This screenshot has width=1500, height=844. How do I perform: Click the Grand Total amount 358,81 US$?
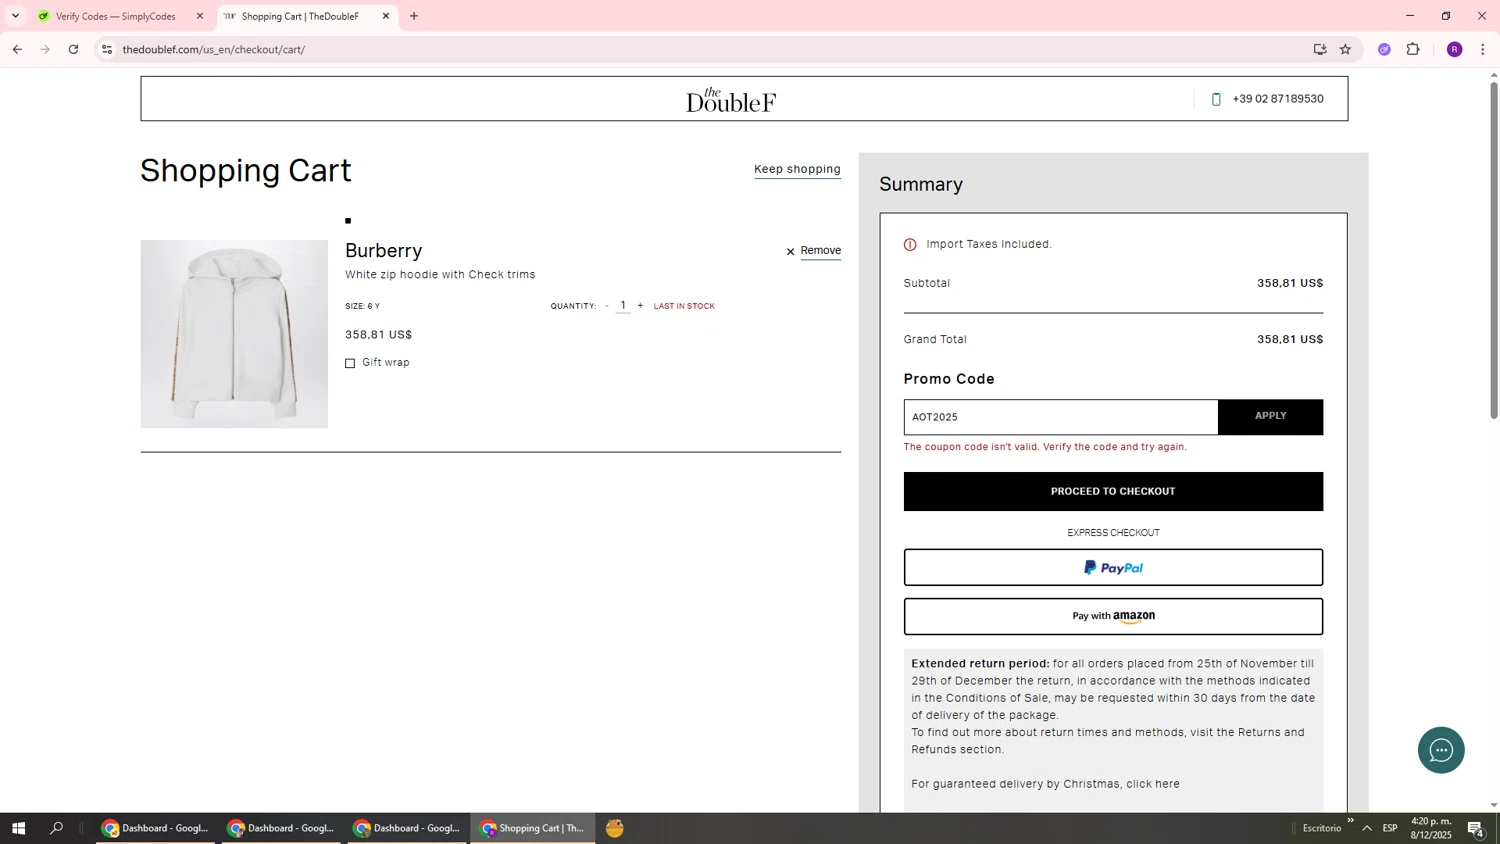[x=1290, y=340]
